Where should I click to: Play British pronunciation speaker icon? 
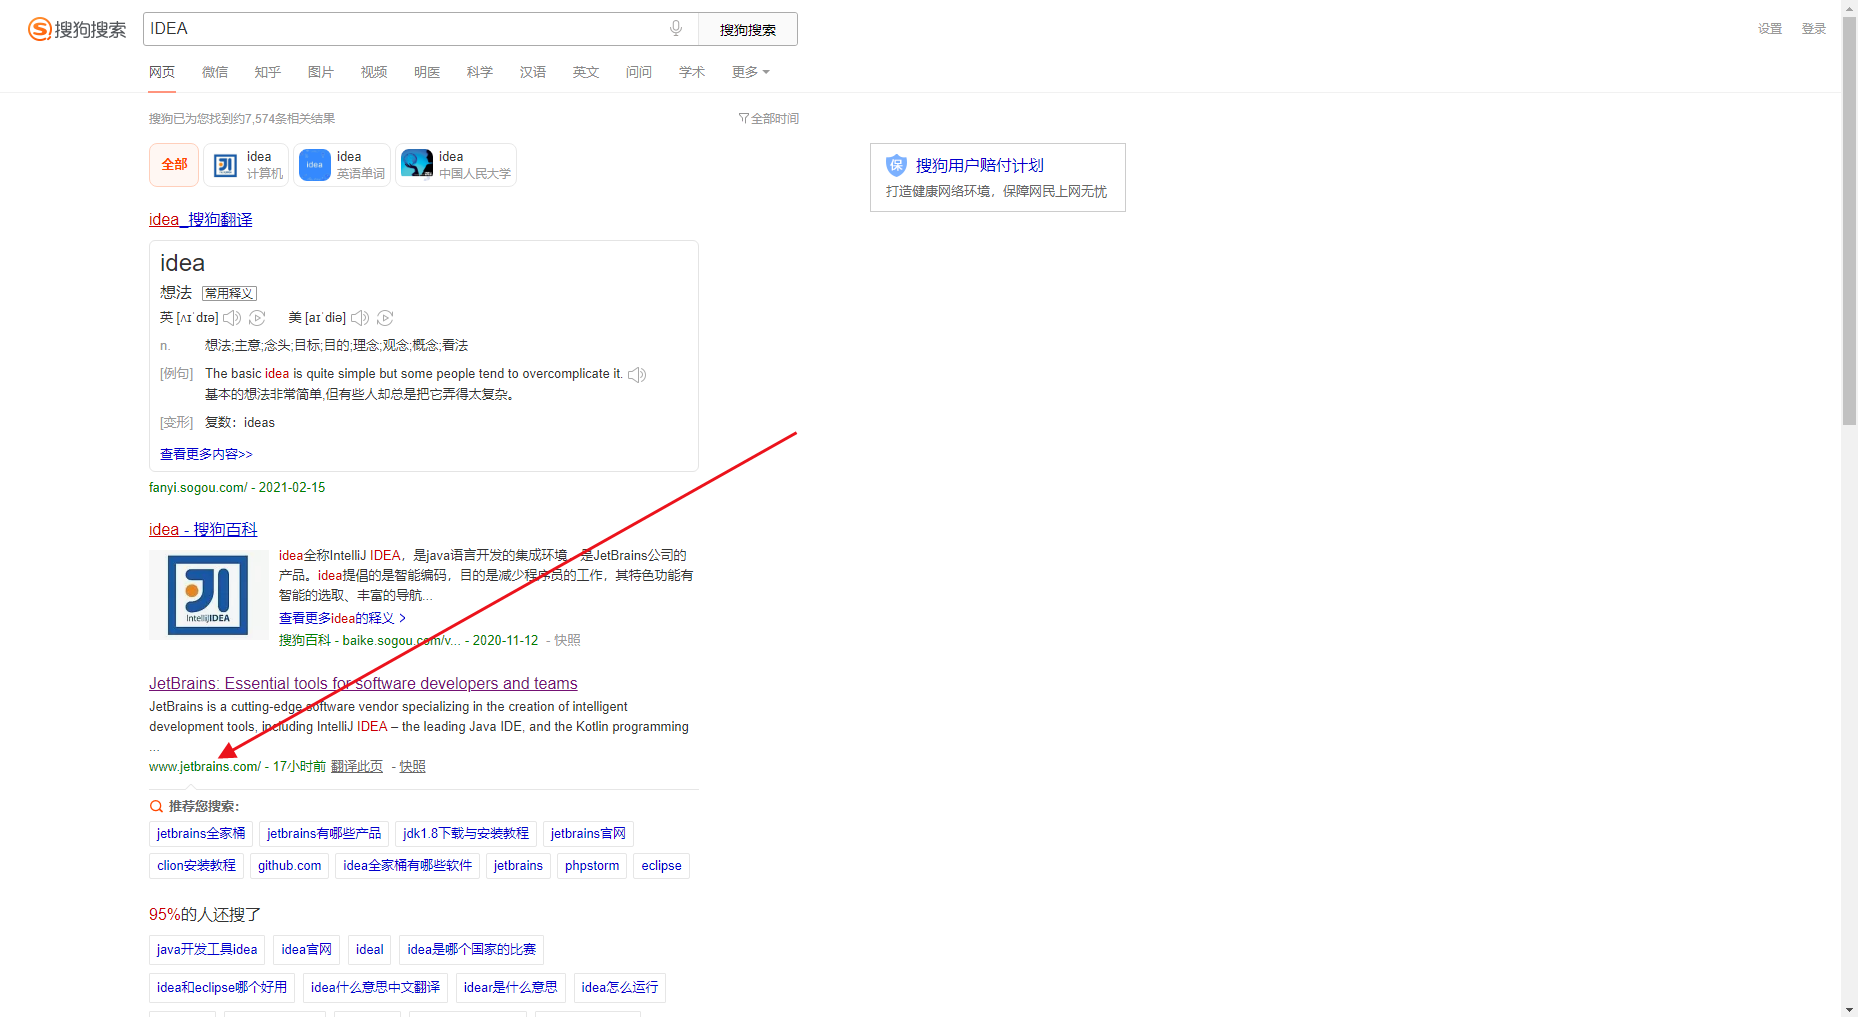pos(232,318)
